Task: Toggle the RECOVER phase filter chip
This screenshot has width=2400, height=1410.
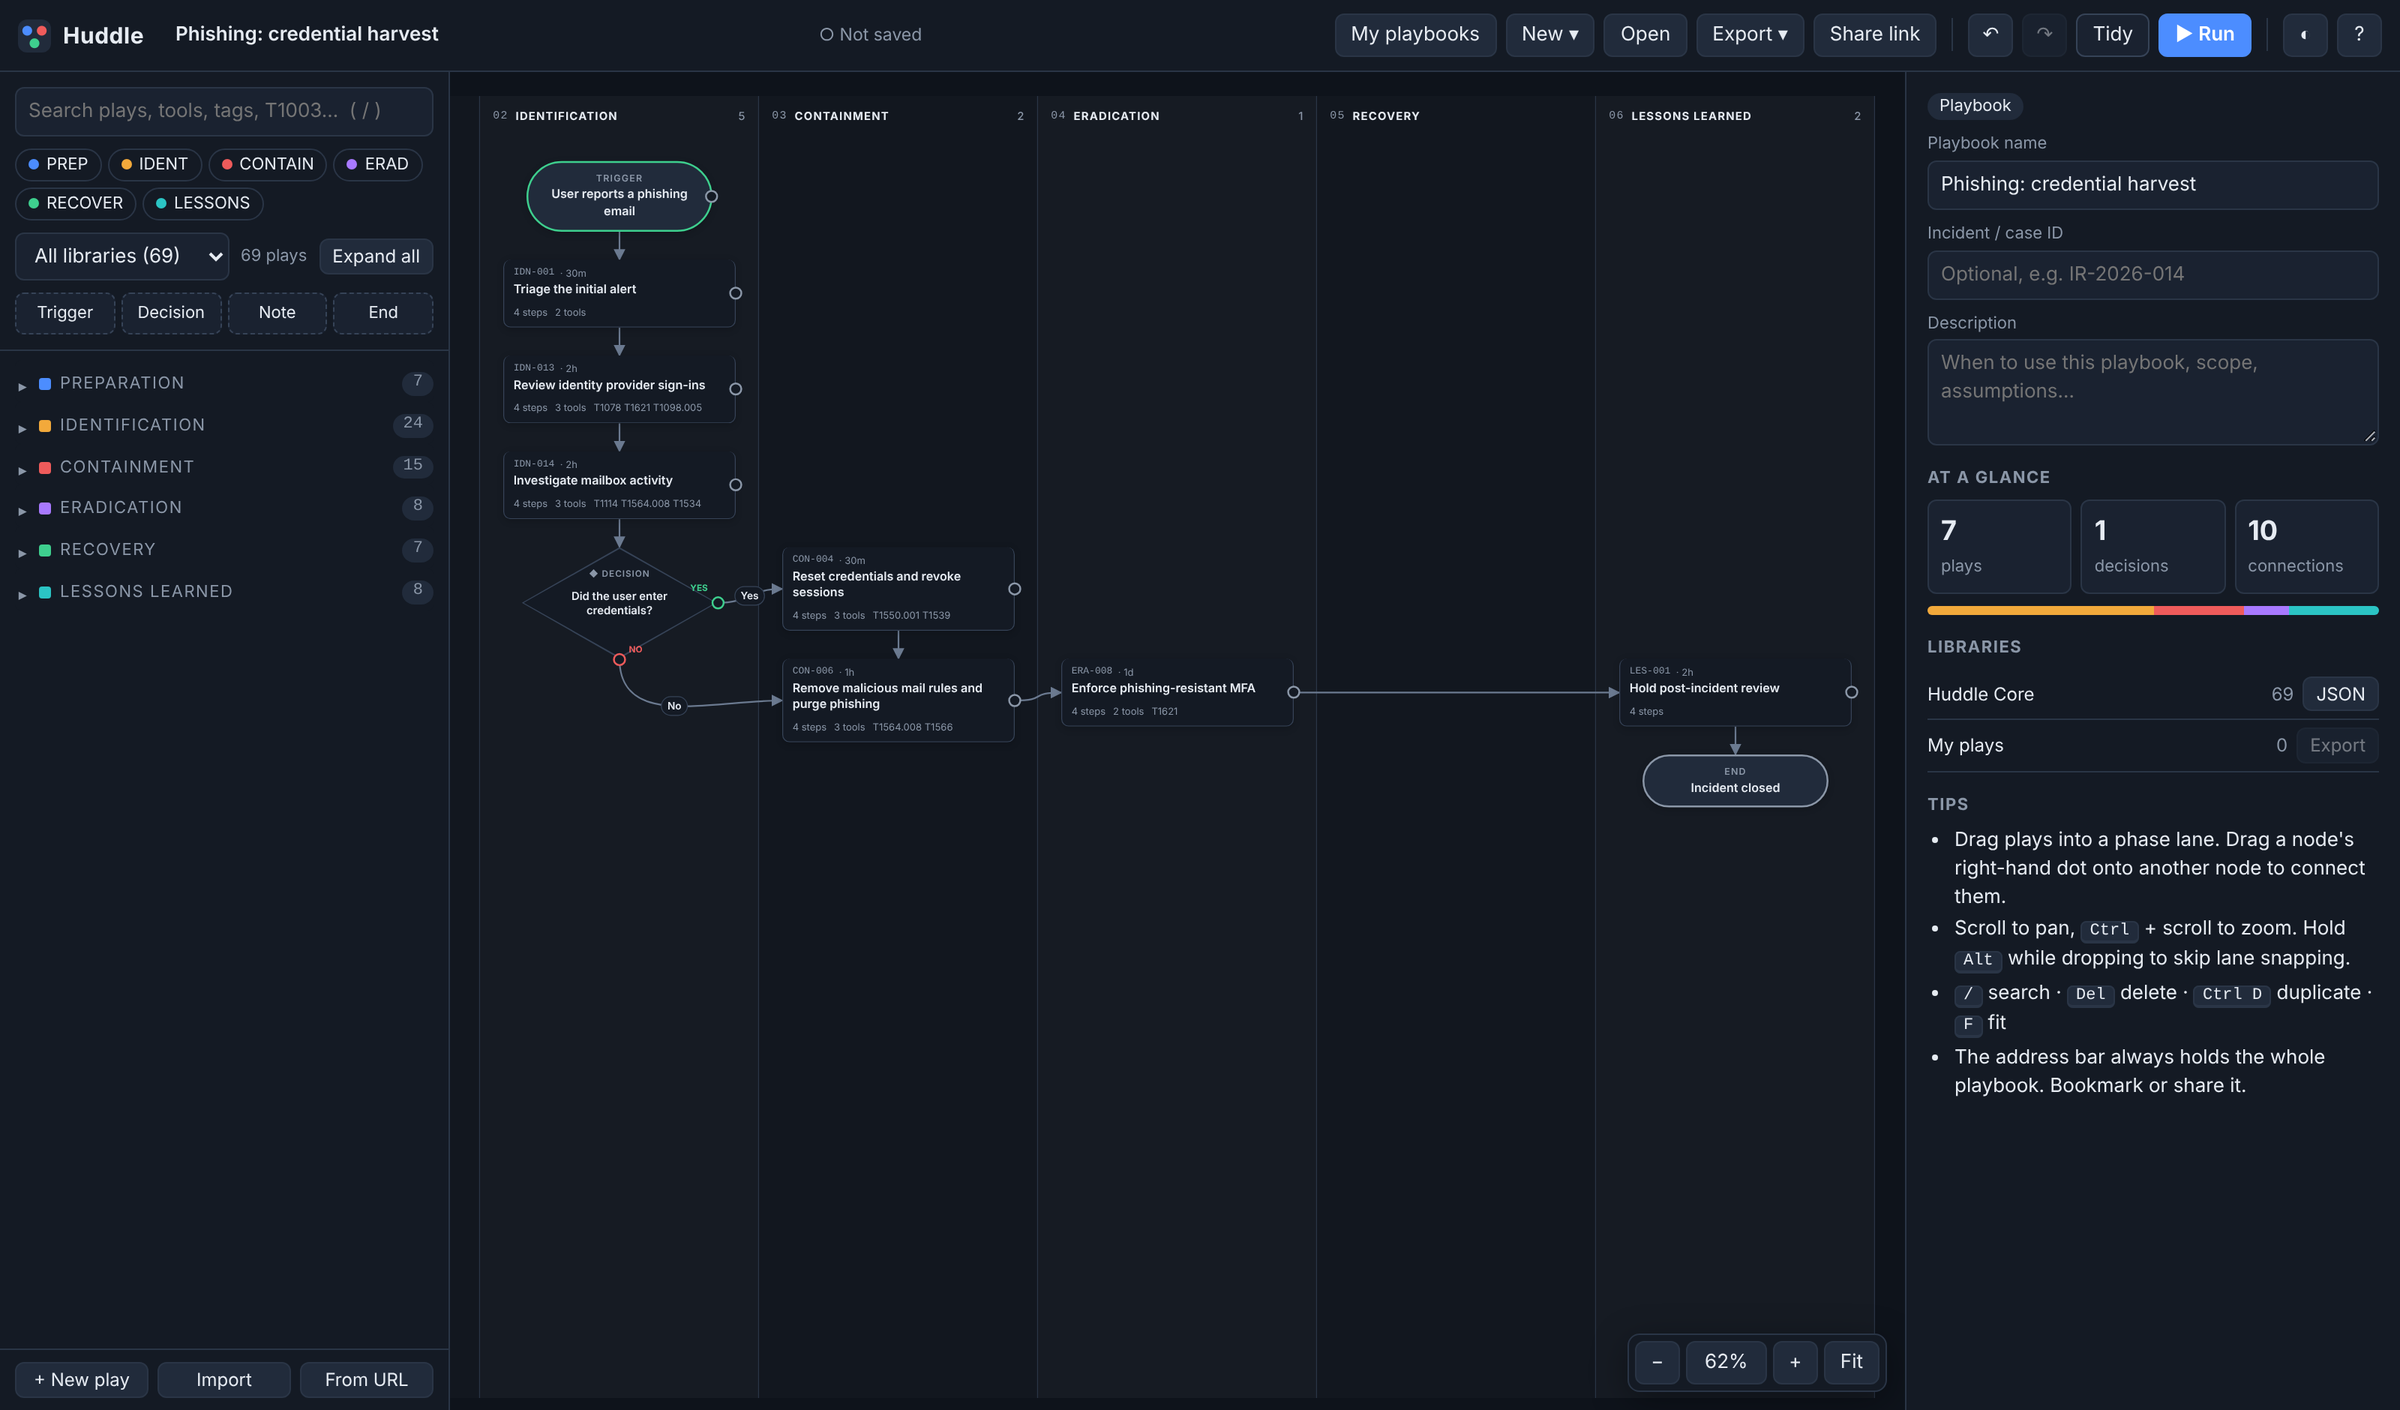Action: [75, 203]
